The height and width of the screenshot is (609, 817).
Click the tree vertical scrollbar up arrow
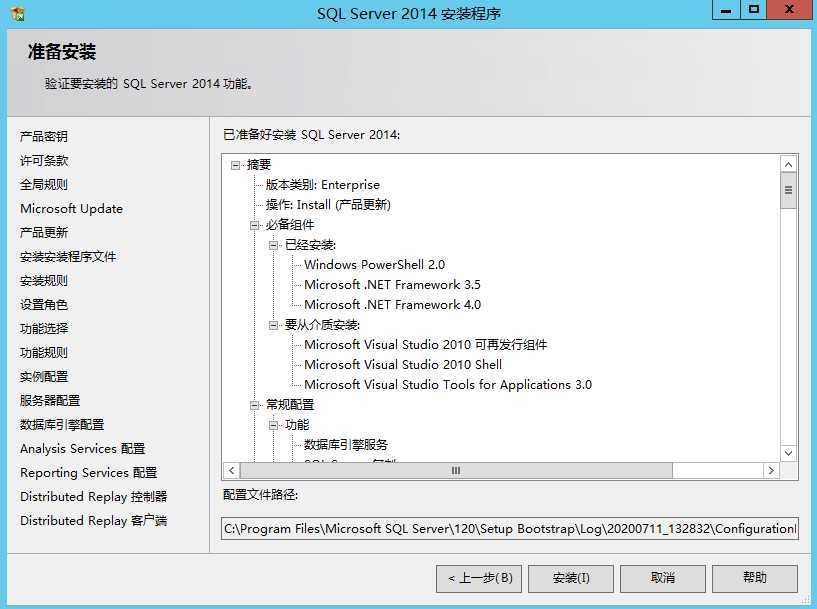pos(788,165)
